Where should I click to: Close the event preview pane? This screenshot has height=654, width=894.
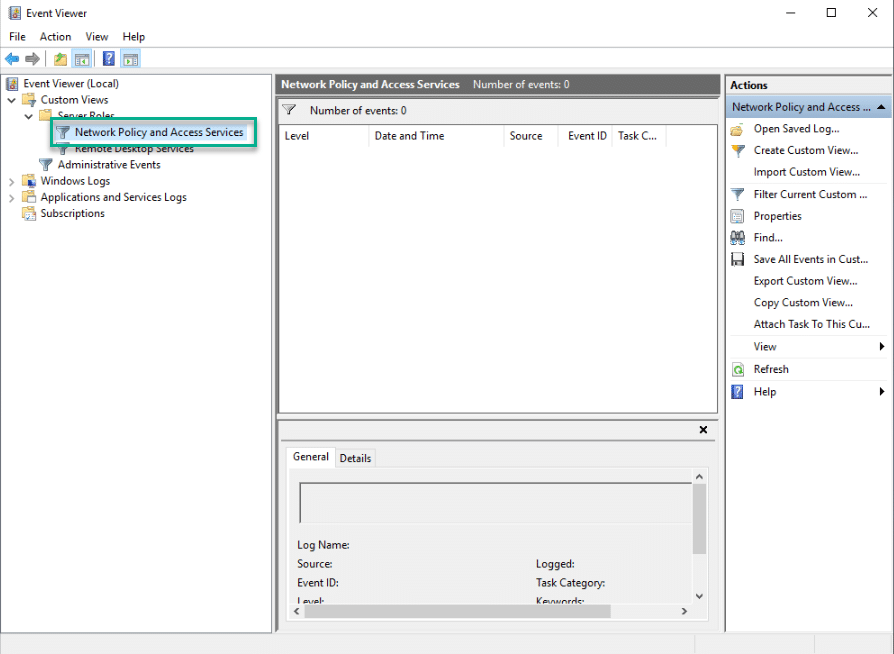(x=703, y=430)
